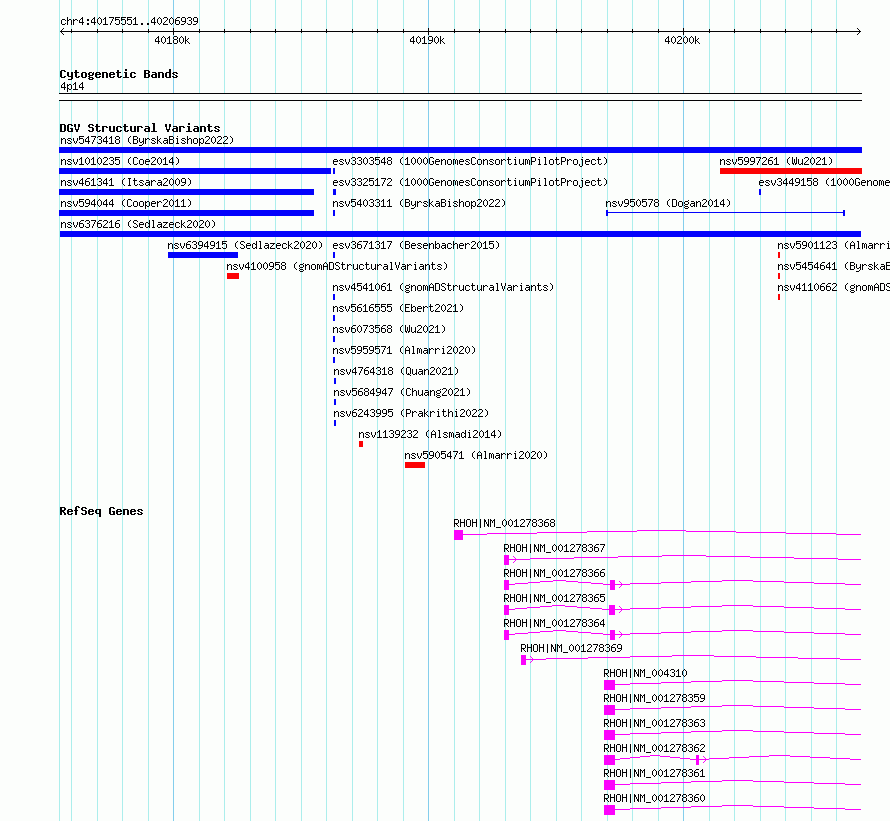Screen dimensions: 890x821
Task: Select nsv5901123 variant label
Action: pos(833,245)
